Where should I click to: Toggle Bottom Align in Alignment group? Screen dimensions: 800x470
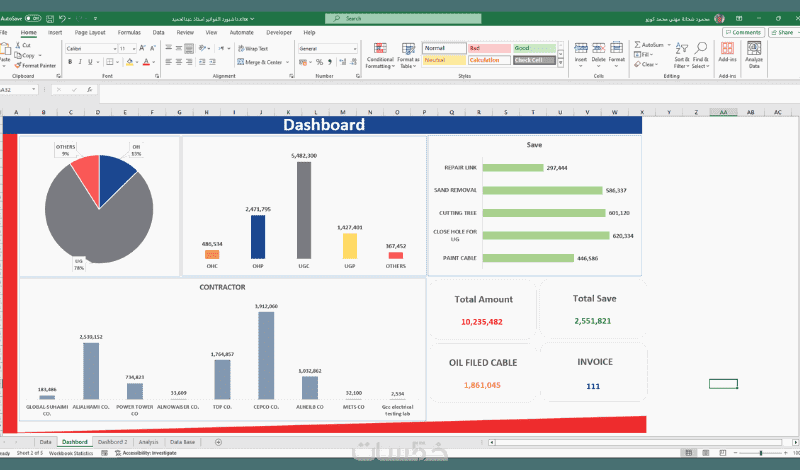(x=189, y=48)
